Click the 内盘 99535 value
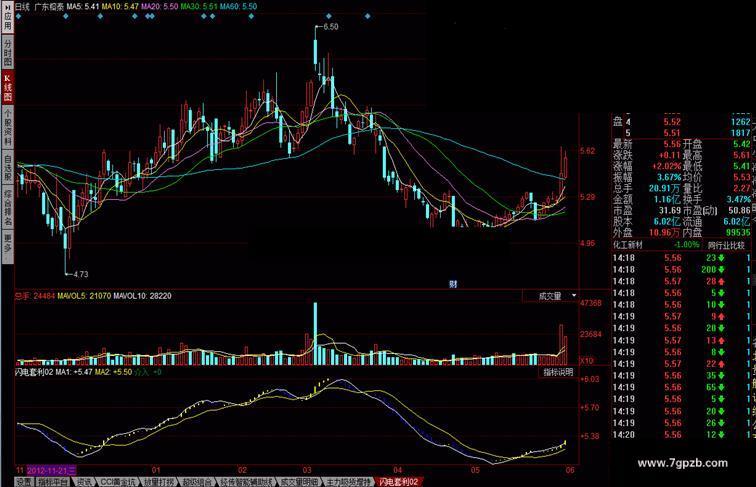The image size is (756, 487). [x=738, y=233]
